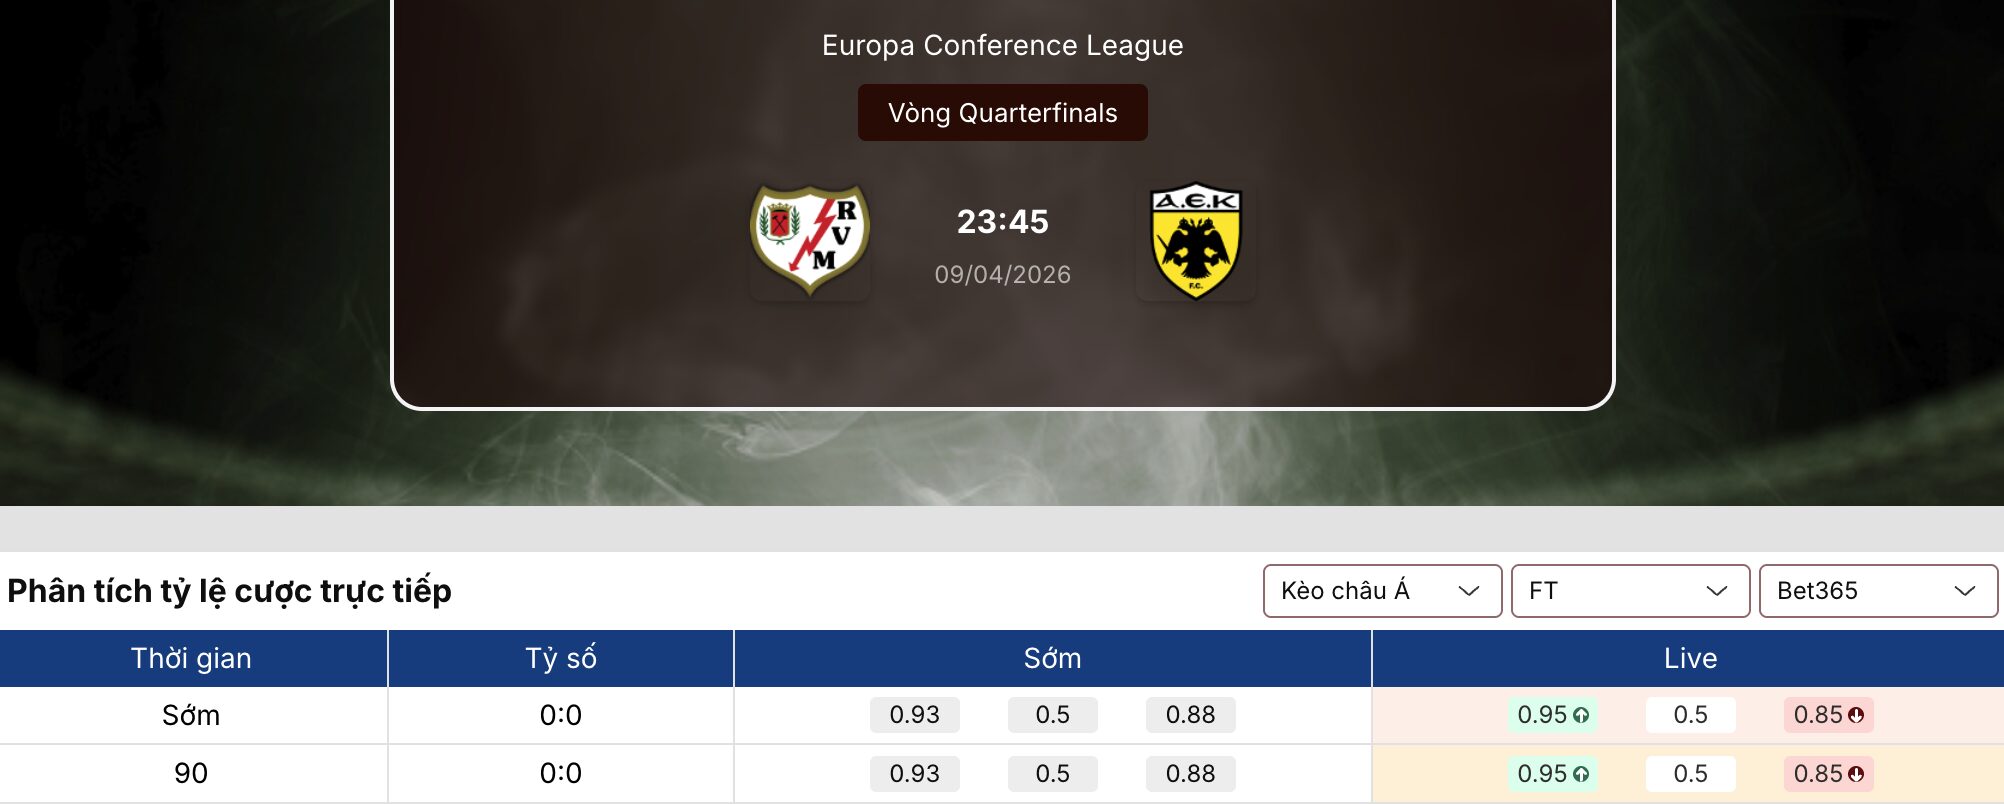Toggle the 0.85 Live odds cell
Screen dimensions: 2004x804
[x=1826, y=715]
